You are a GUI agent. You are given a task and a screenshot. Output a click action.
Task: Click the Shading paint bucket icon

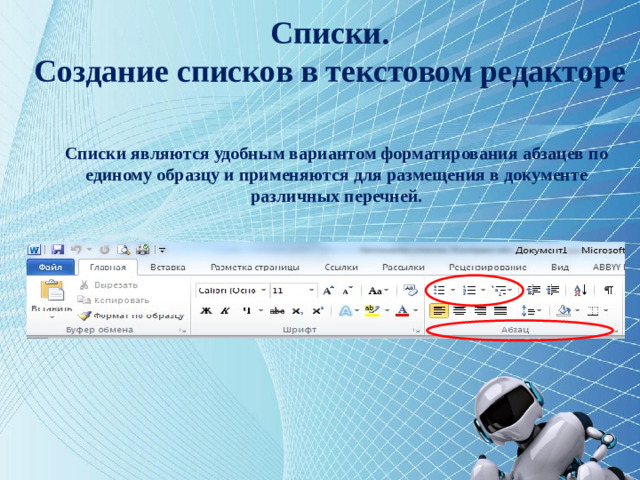point(564,311)
